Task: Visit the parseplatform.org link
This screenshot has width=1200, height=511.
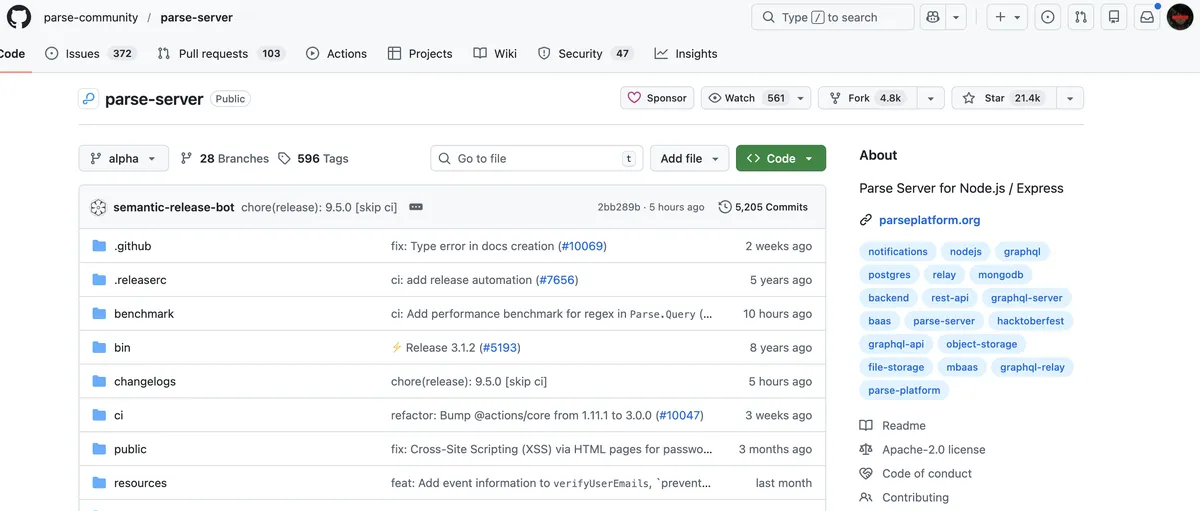Action: tap(929, 220)
